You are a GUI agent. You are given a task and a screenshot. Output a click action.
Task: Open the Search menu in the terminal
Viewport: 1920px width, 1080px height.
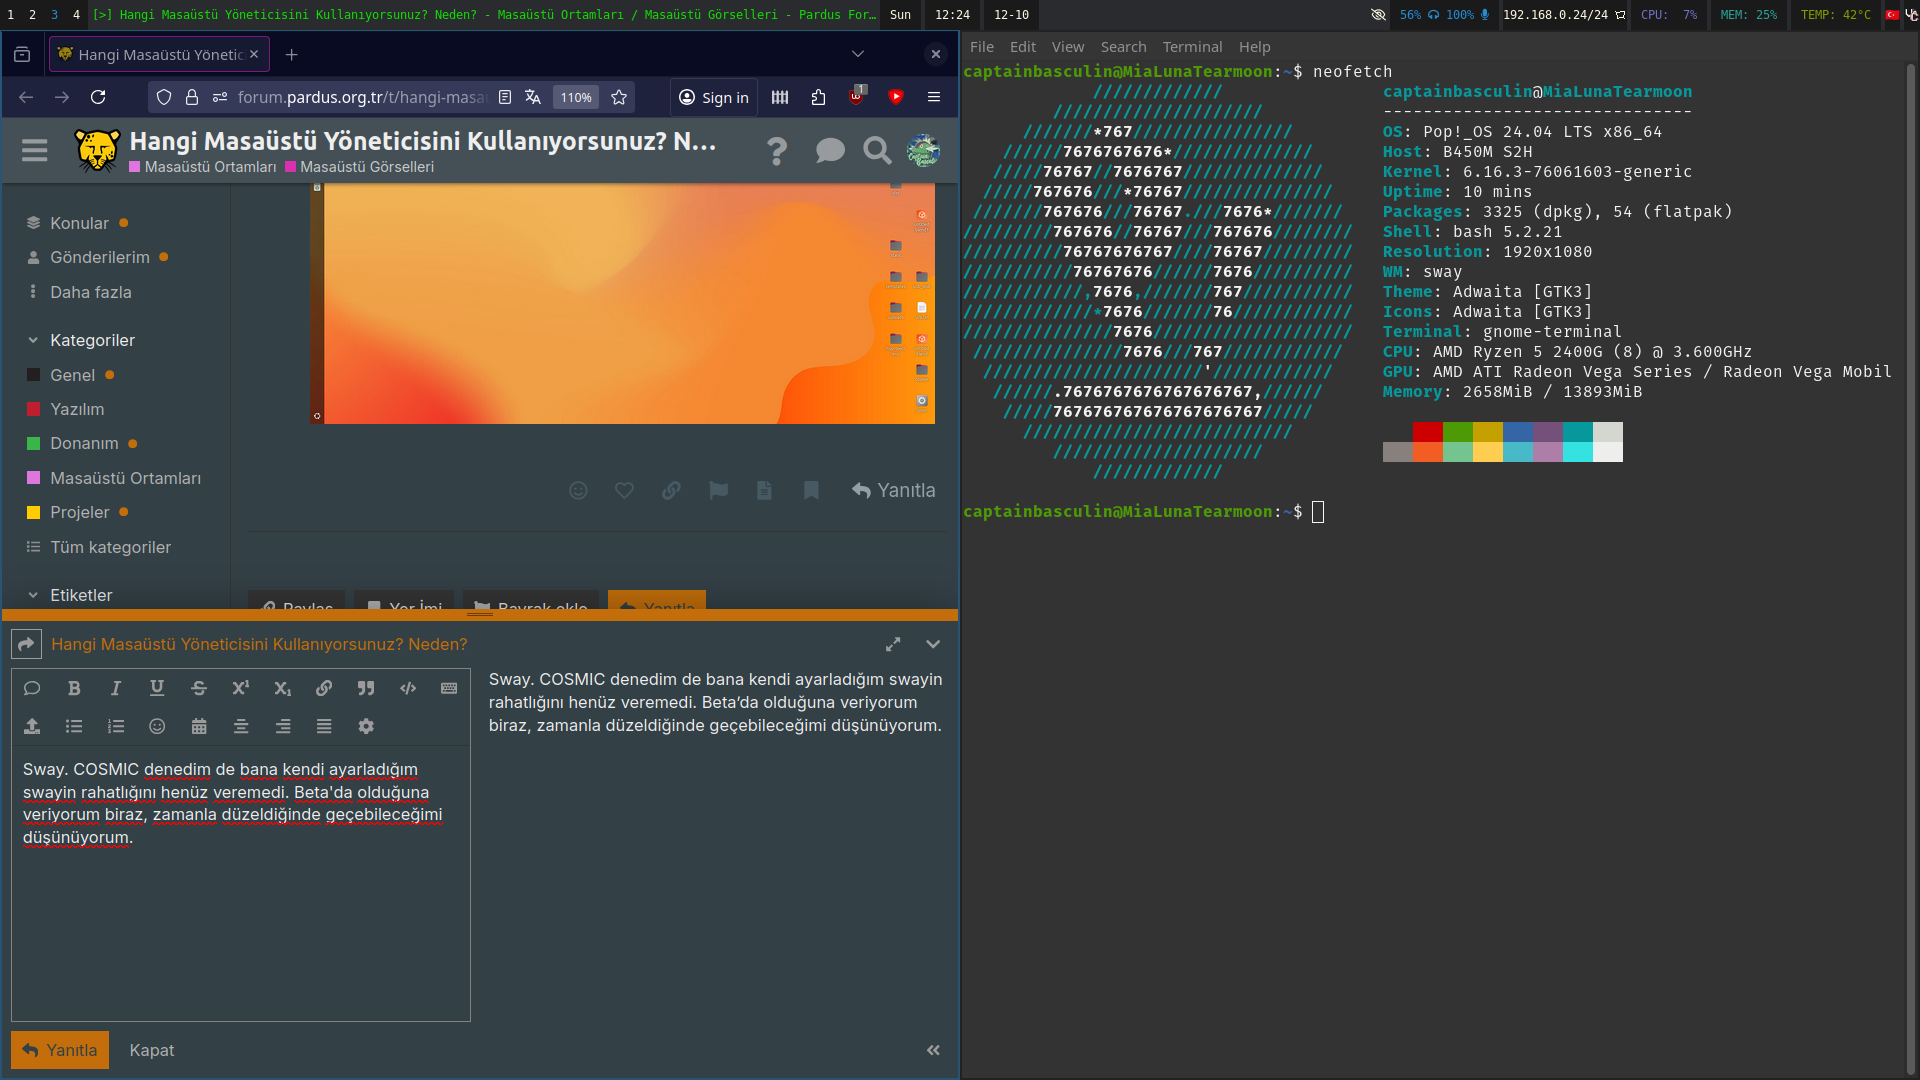(x=1123, y=47)
